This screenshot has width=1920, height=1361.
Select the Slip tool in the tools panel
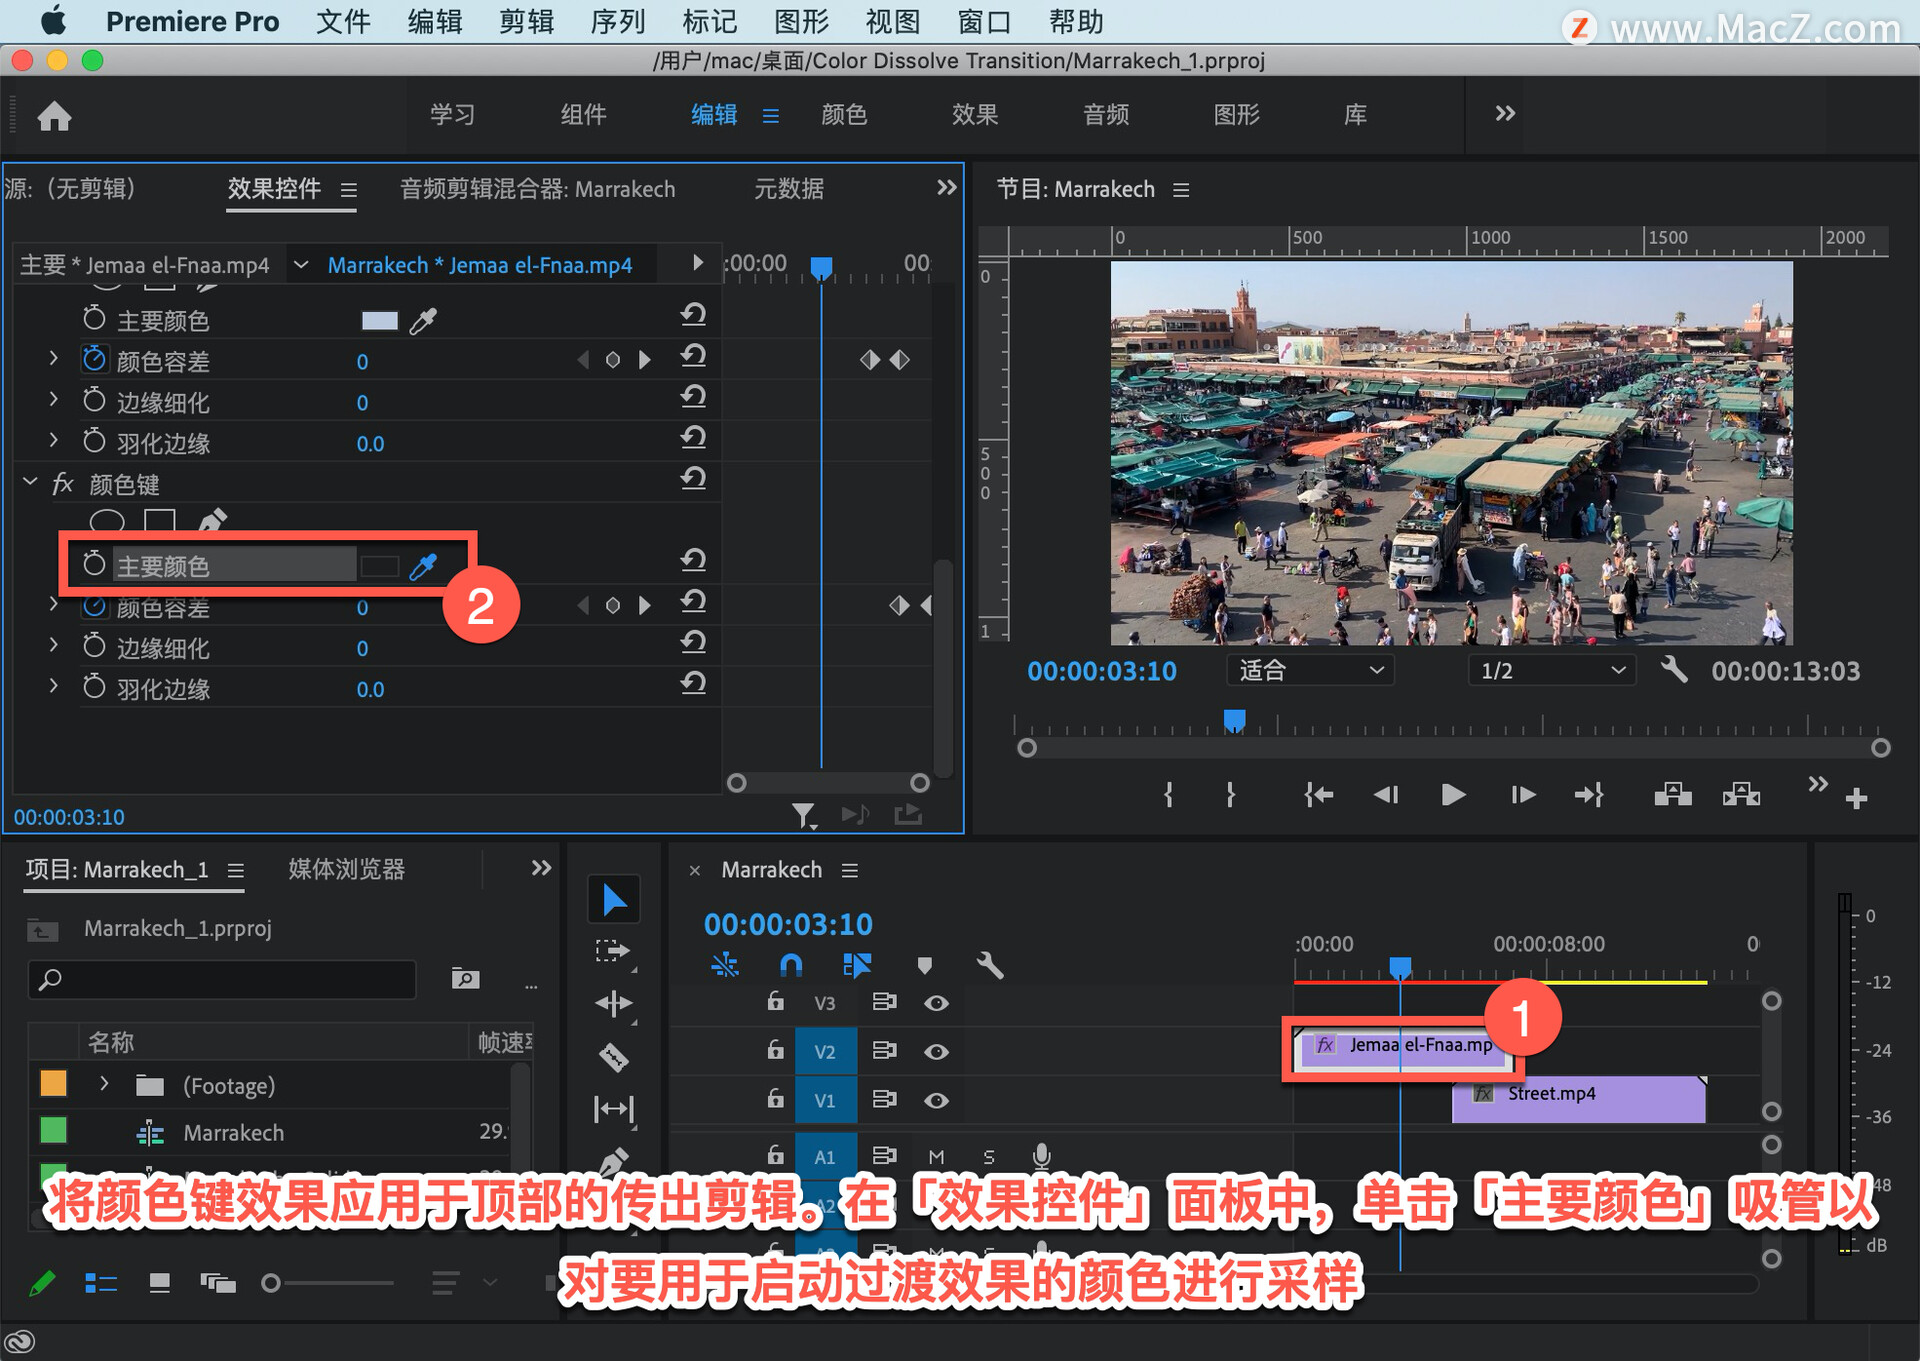pos(614,1108)
